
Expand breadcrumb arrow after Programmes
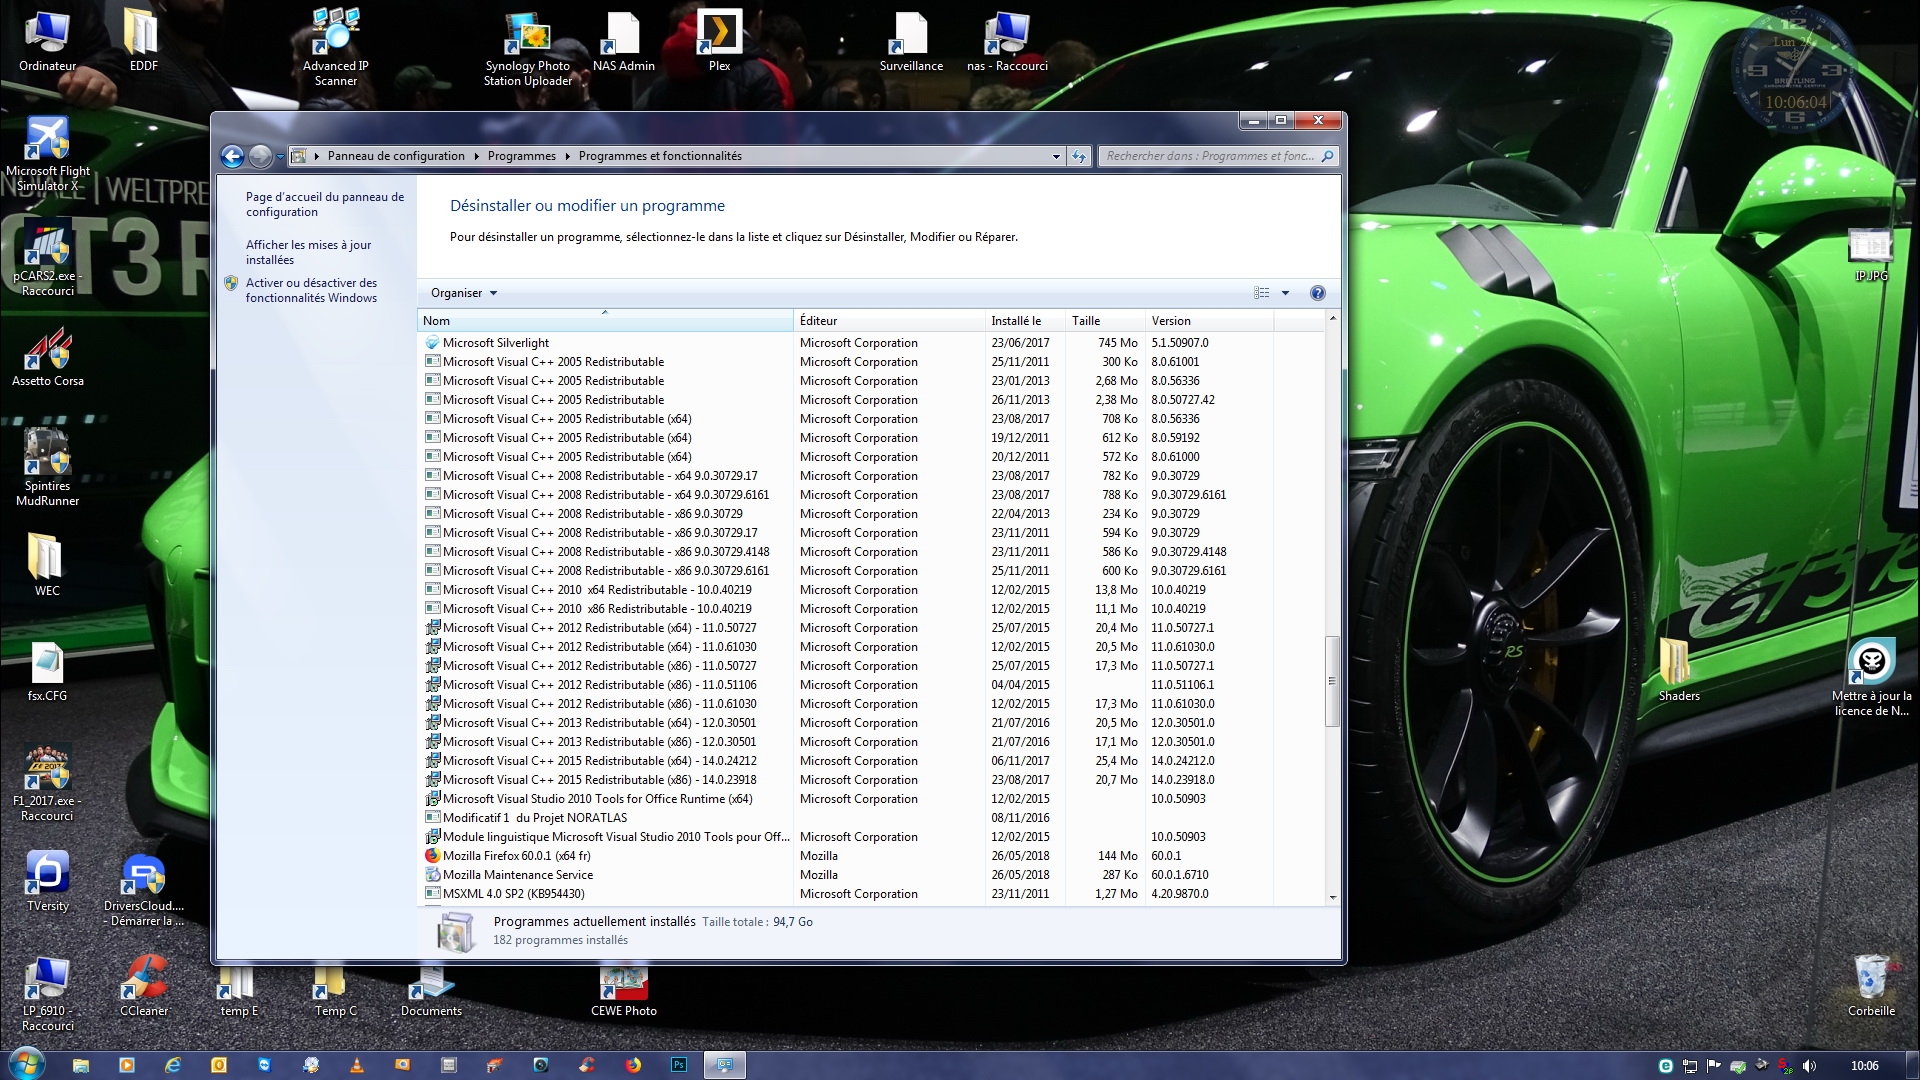coord(568,156)
